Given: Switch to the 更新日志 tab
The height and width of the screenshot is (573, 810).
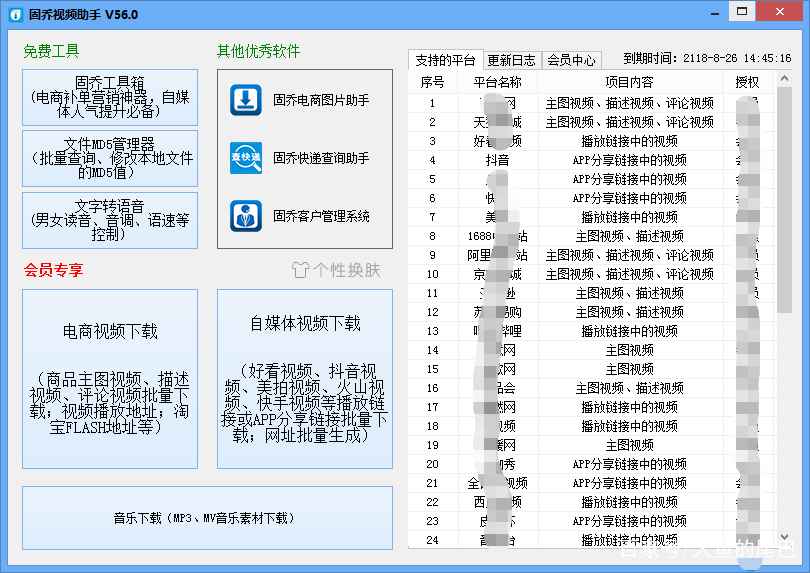Looking at the screenshot, I should point(511,60).
